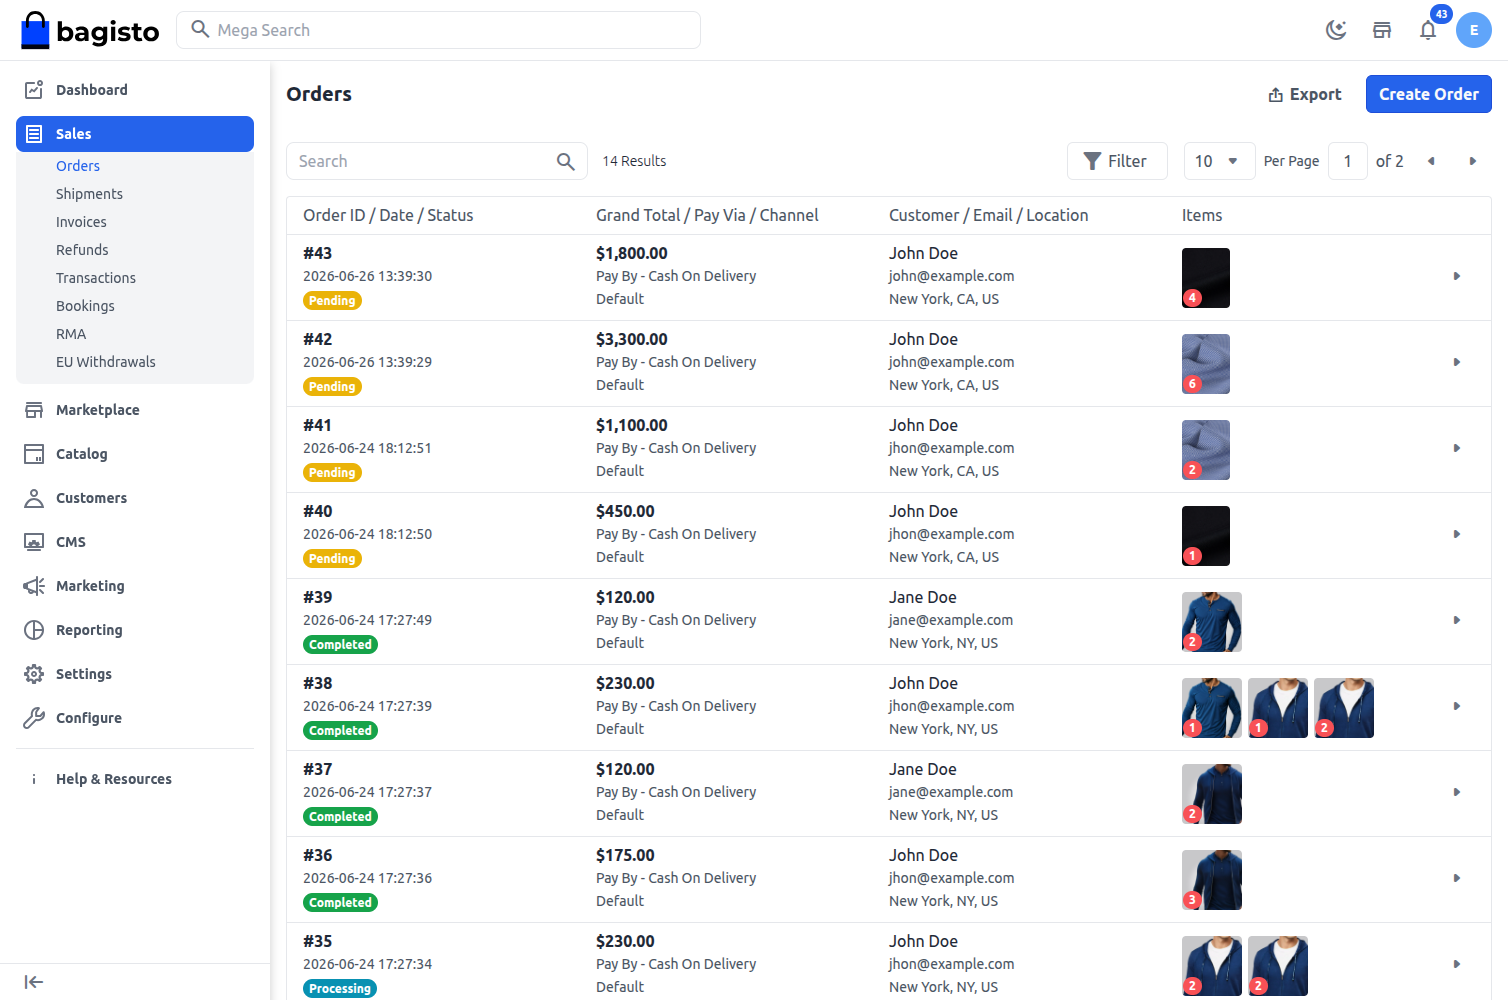Viewport: 1508px width, 1000px height.
Task: Click order #39 item thumbnail
Action: (x=1212, y=622)
